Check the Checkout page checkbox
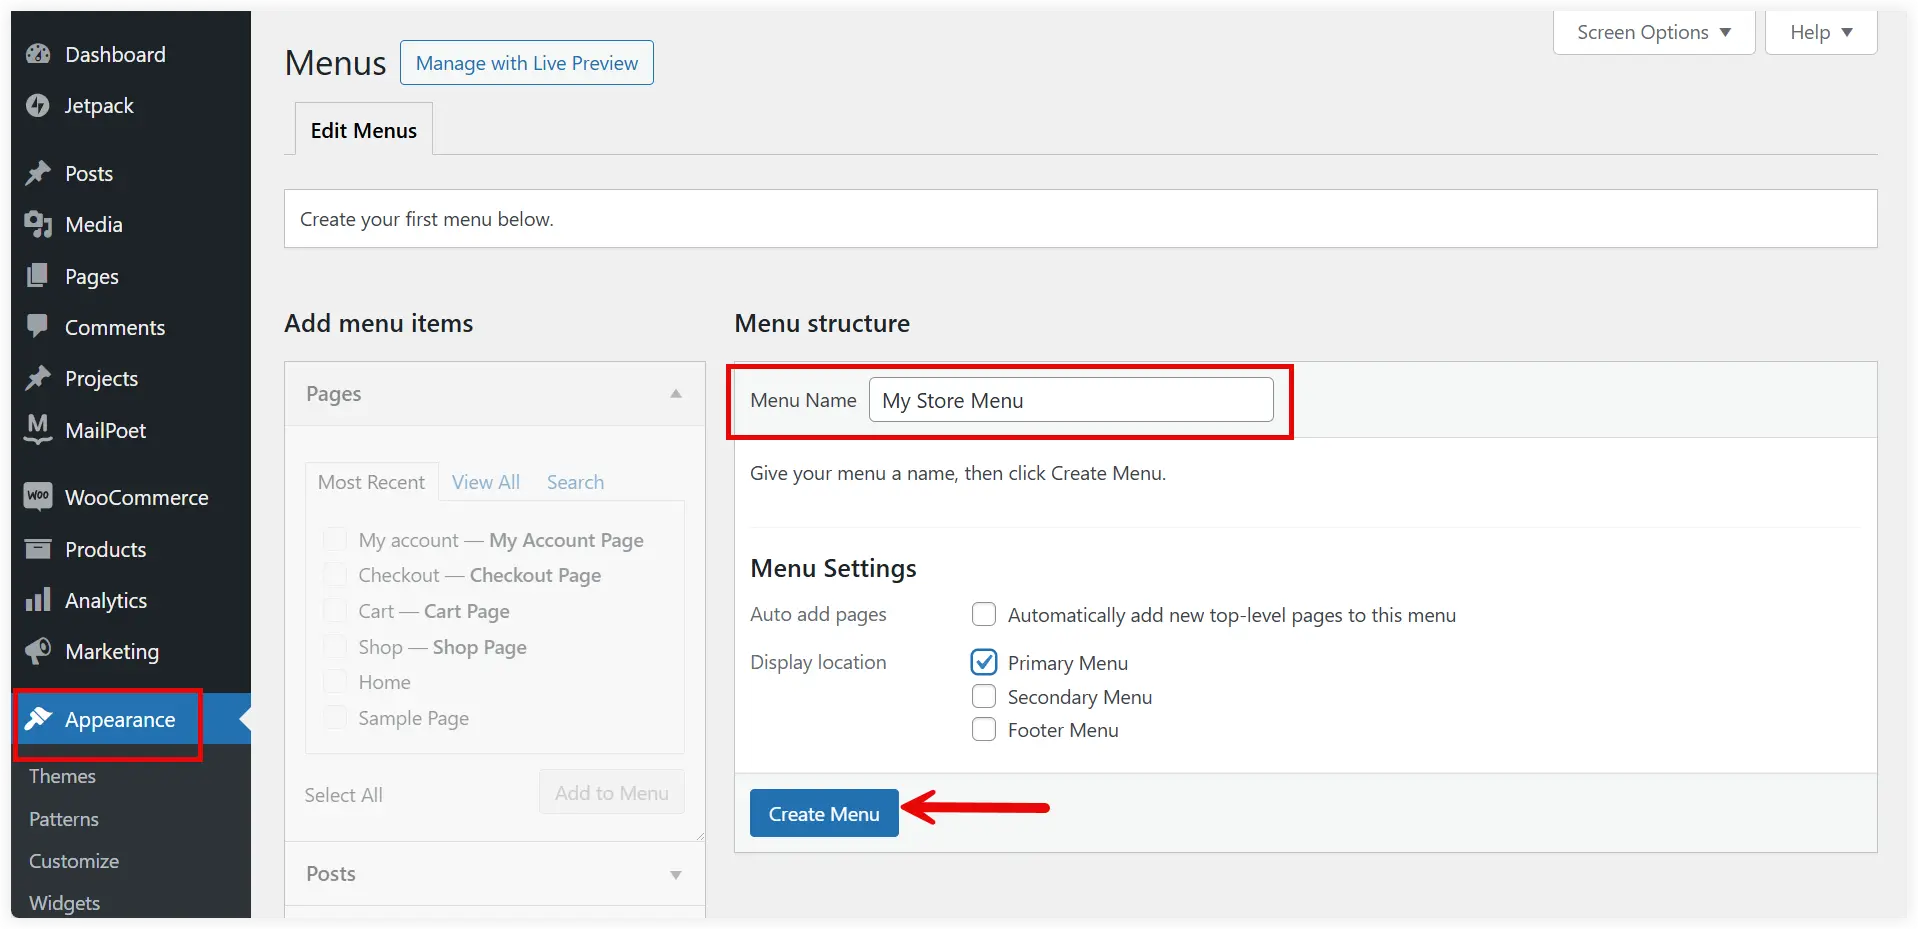Viewport: 1919px width, 930px height. 336,575
